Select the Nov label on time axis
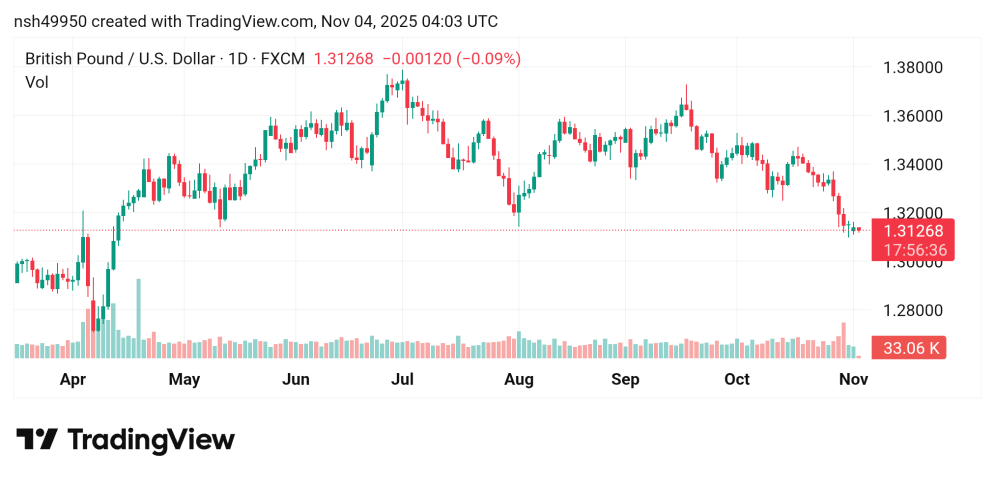Image resolution: width=995 pixels, height=481 pixels. [x=852, y=380]
